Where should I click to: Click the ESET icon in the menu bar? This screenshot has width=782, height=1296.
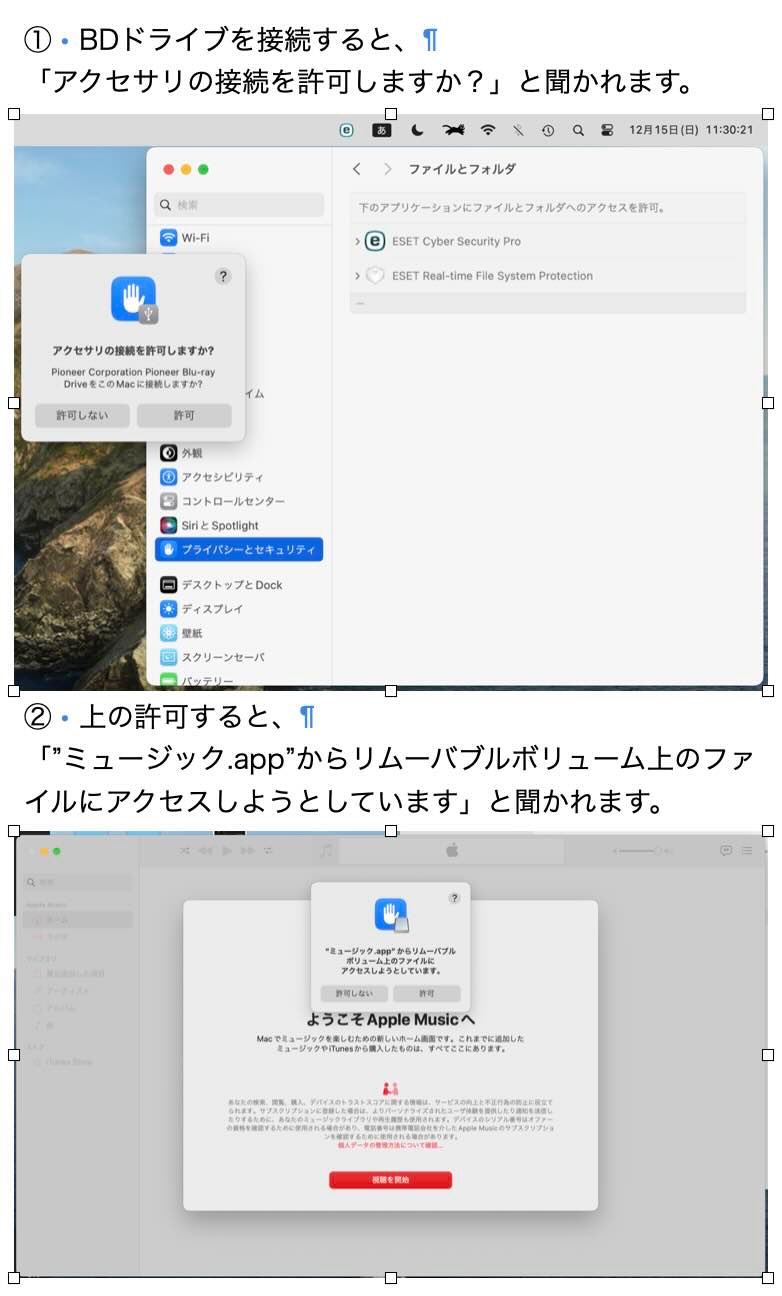tap(347, 130)
